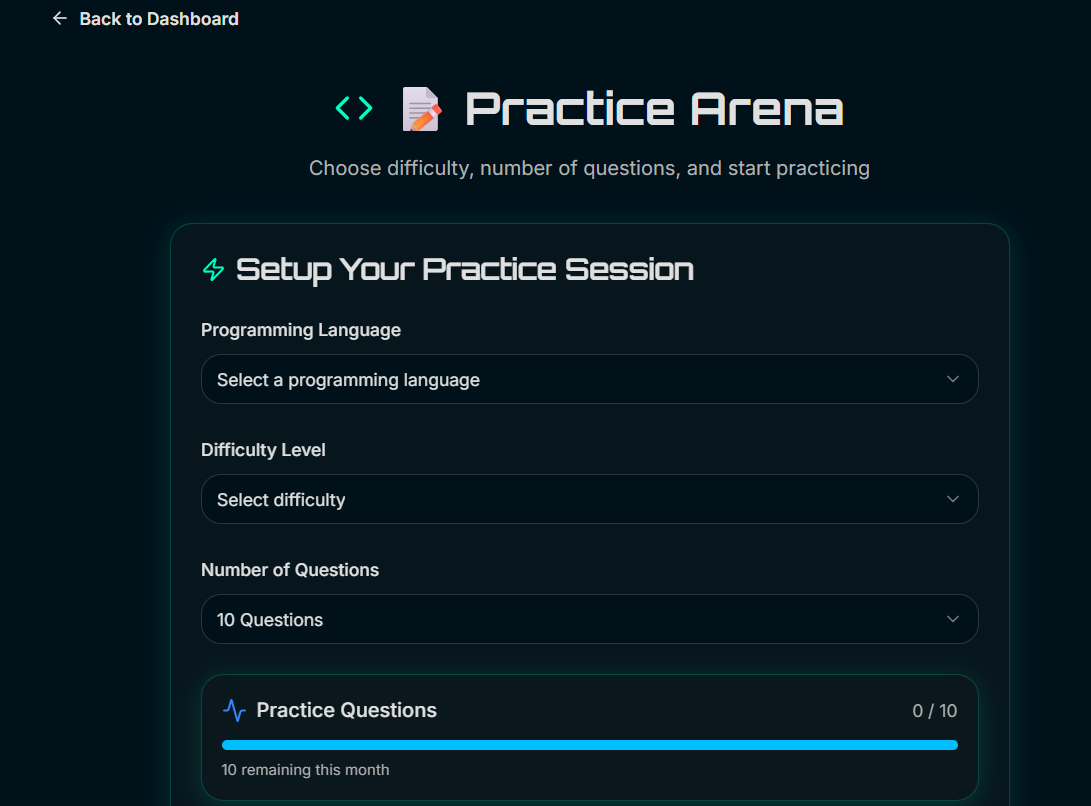Image resolution: width=1091 pixels, height=806 pixels.
Task: Click the difficulty dropdown chevron arrow
Action: coord(953,499)
